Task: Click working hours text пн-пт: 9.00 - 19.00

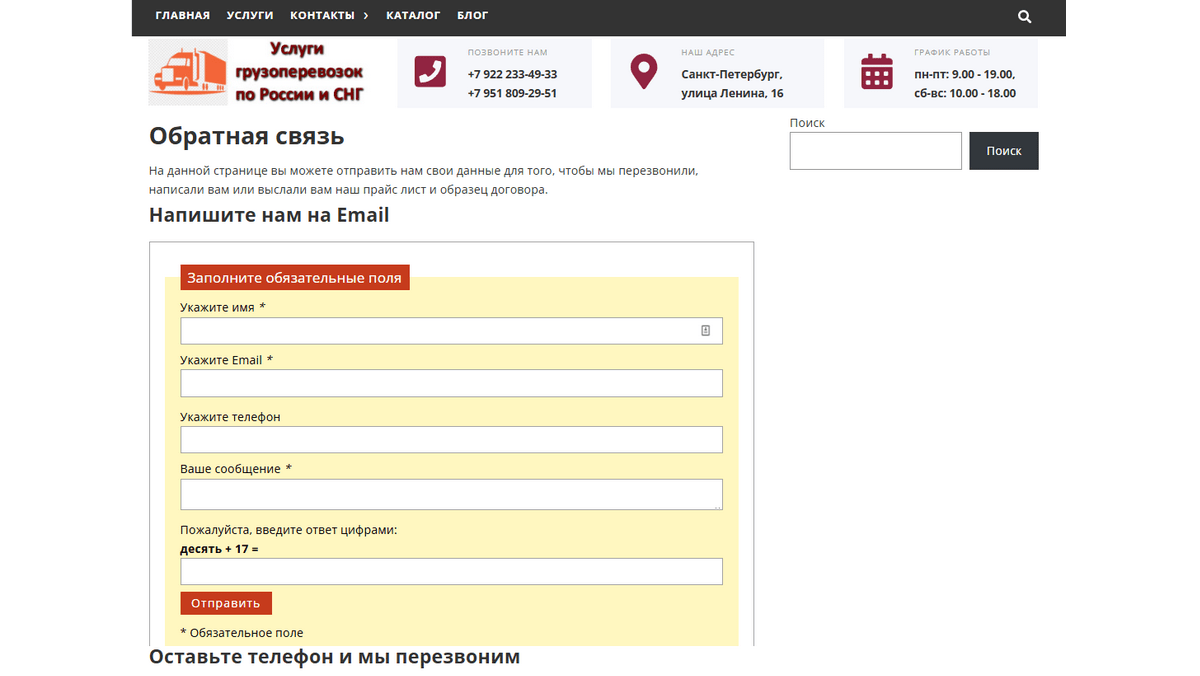Action: pyautogui.click(x=964, y=75)
